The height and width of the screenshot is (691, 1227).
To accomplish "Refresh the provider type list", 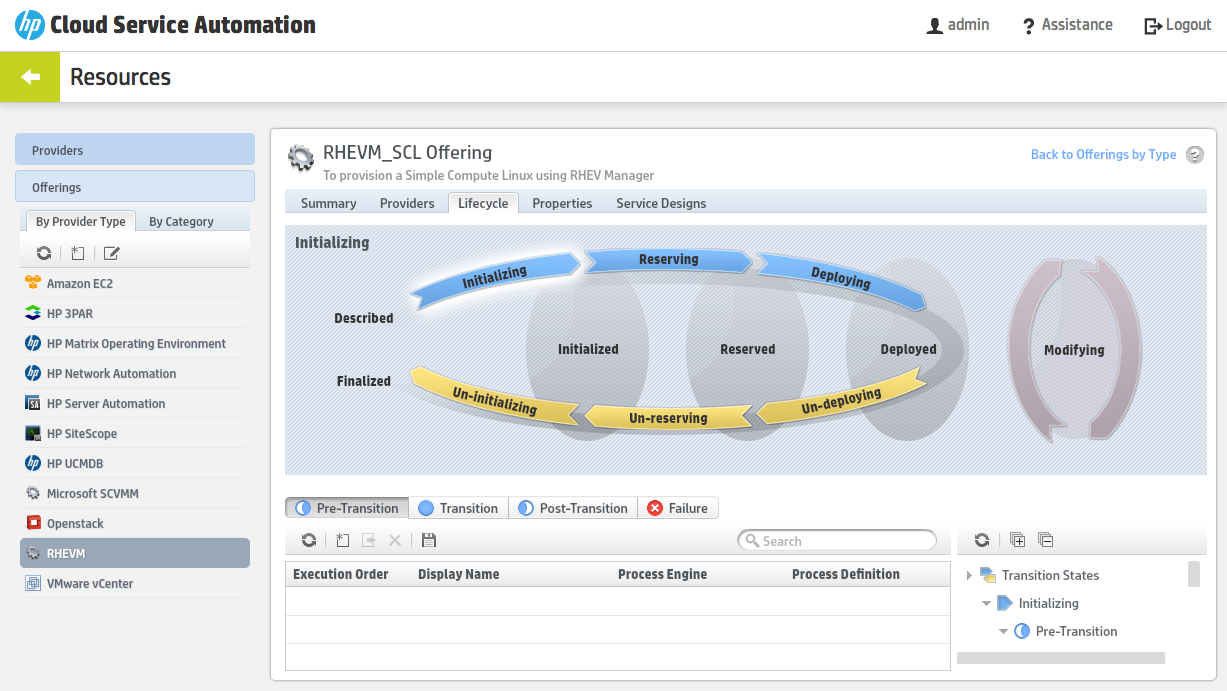I will [44, 253].
